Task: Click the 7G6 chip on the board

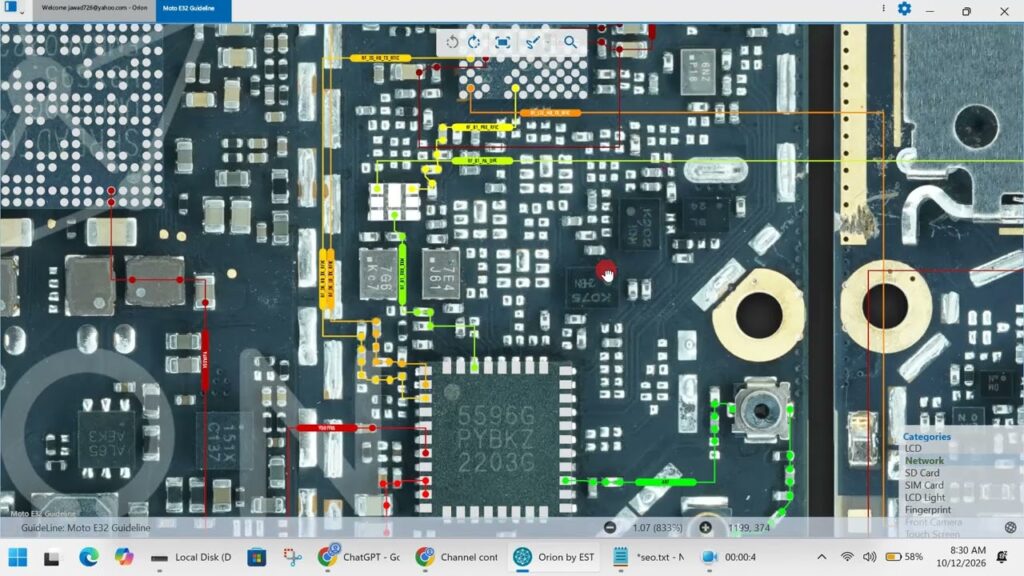Action: click(379, 274)
